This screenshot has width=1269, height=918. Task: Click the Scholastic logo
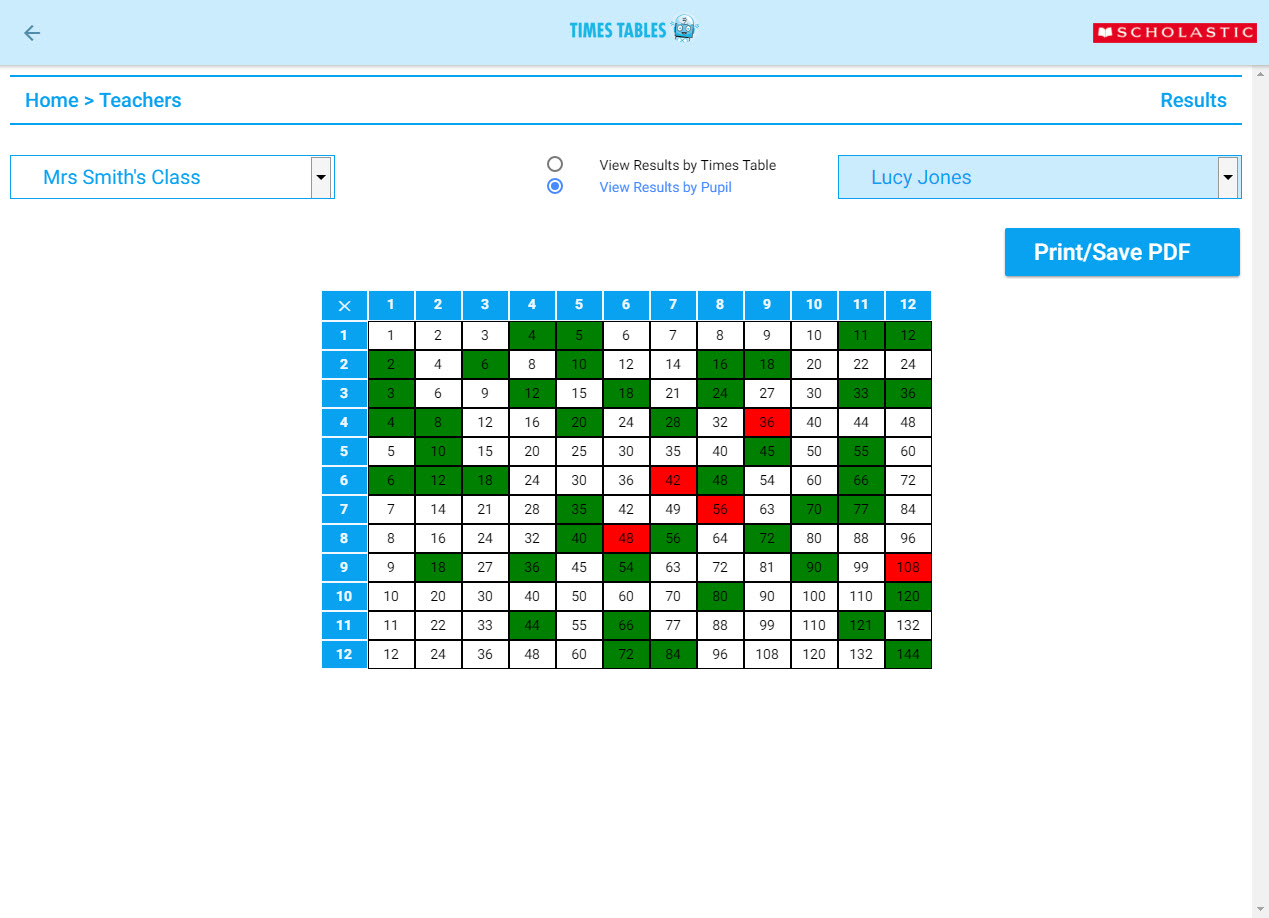point(1174,33)
